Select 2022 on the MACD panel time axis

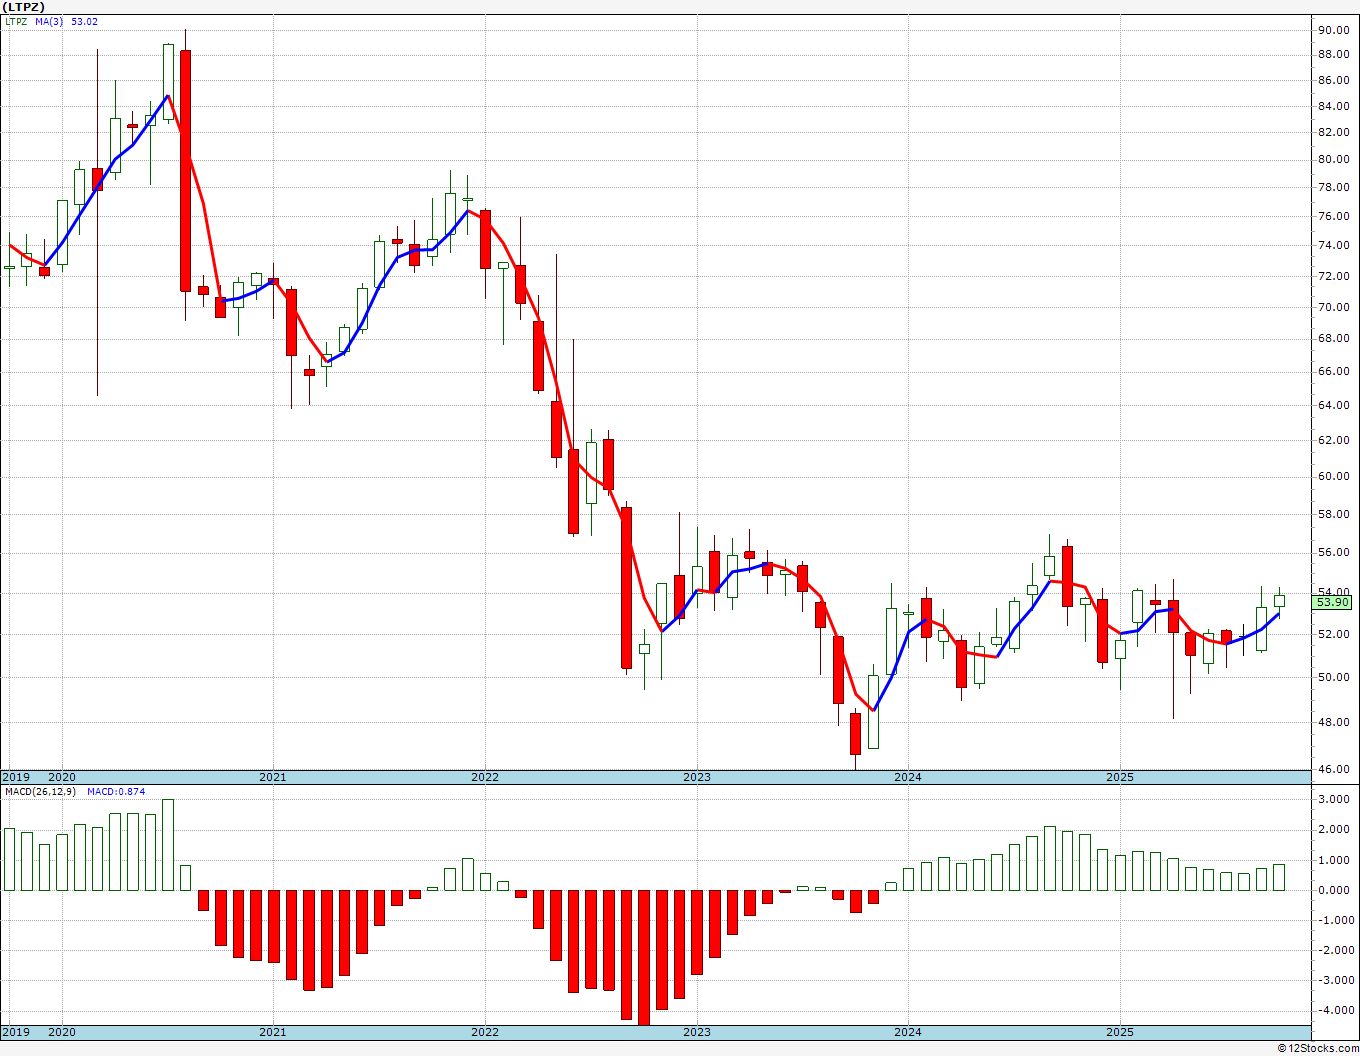[x=485, y=1032]
